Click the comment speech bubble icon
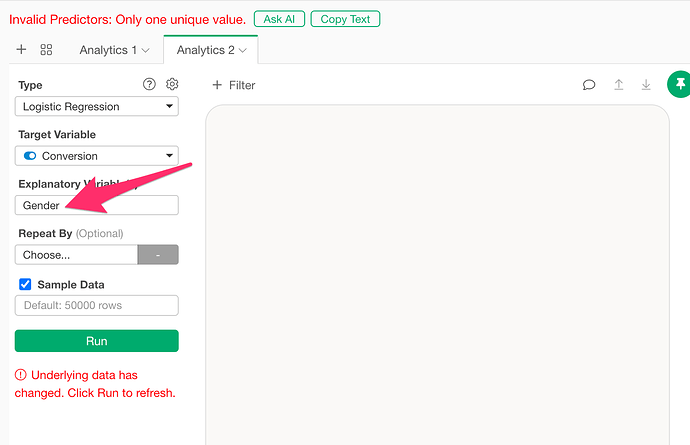The height and width of the screenshot is (445, 690). click(589, 85)
